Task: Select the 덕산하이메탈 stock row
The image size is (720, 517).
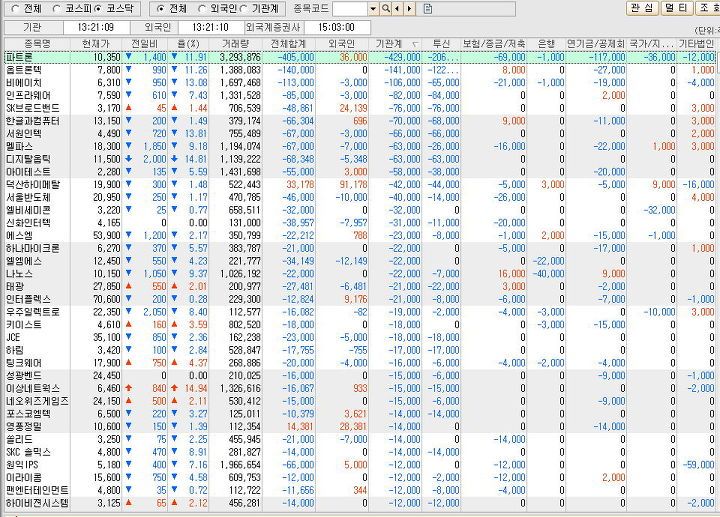Action: click(x=360, y=185)
